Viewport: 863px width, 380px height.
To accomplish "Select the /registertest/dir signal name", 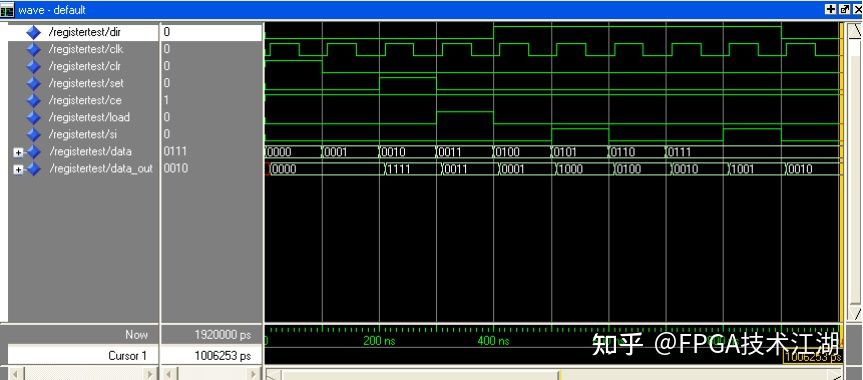I will coord(84,32).
